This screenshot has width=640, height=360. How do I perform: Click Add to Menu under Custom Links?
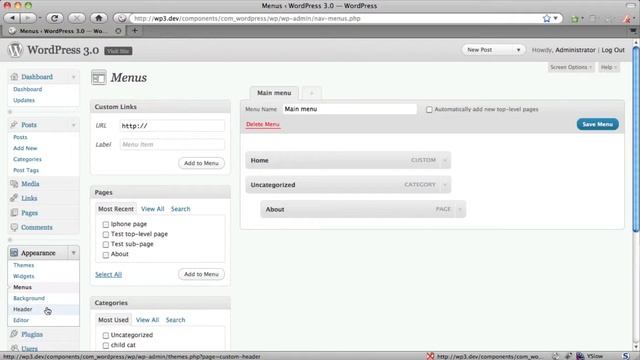click(201, 163)
